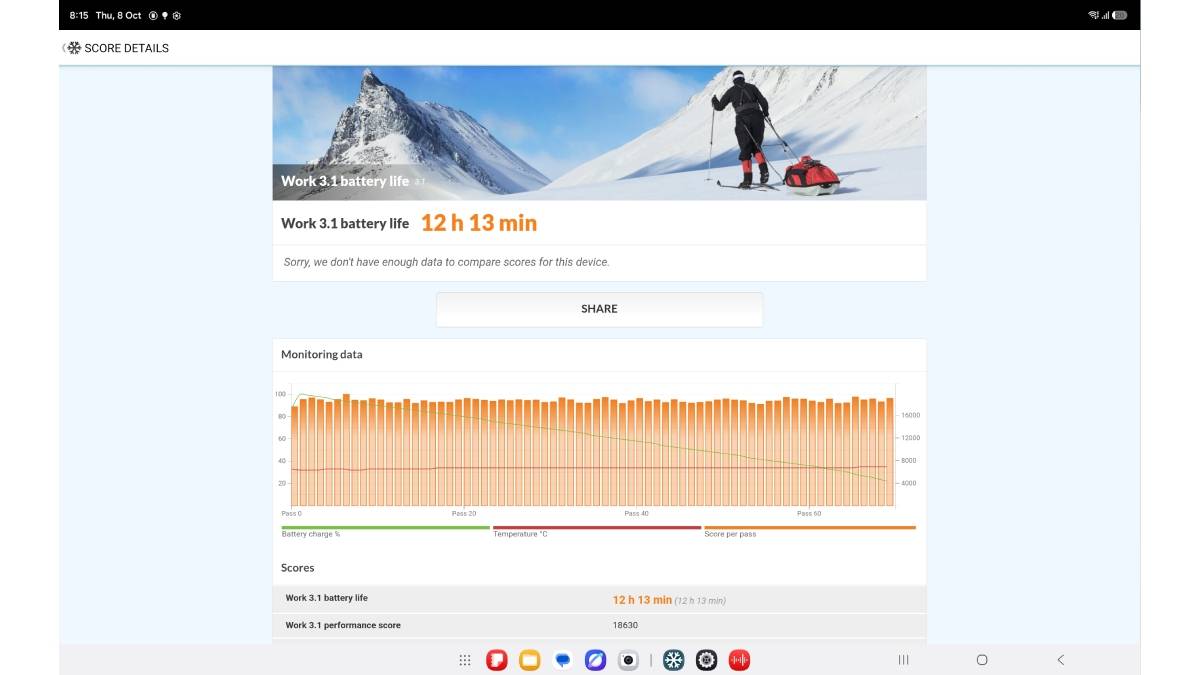1200x675 pixels.
Task: Tap the 8:15 clock in status bar
Action: pos(79,16)
